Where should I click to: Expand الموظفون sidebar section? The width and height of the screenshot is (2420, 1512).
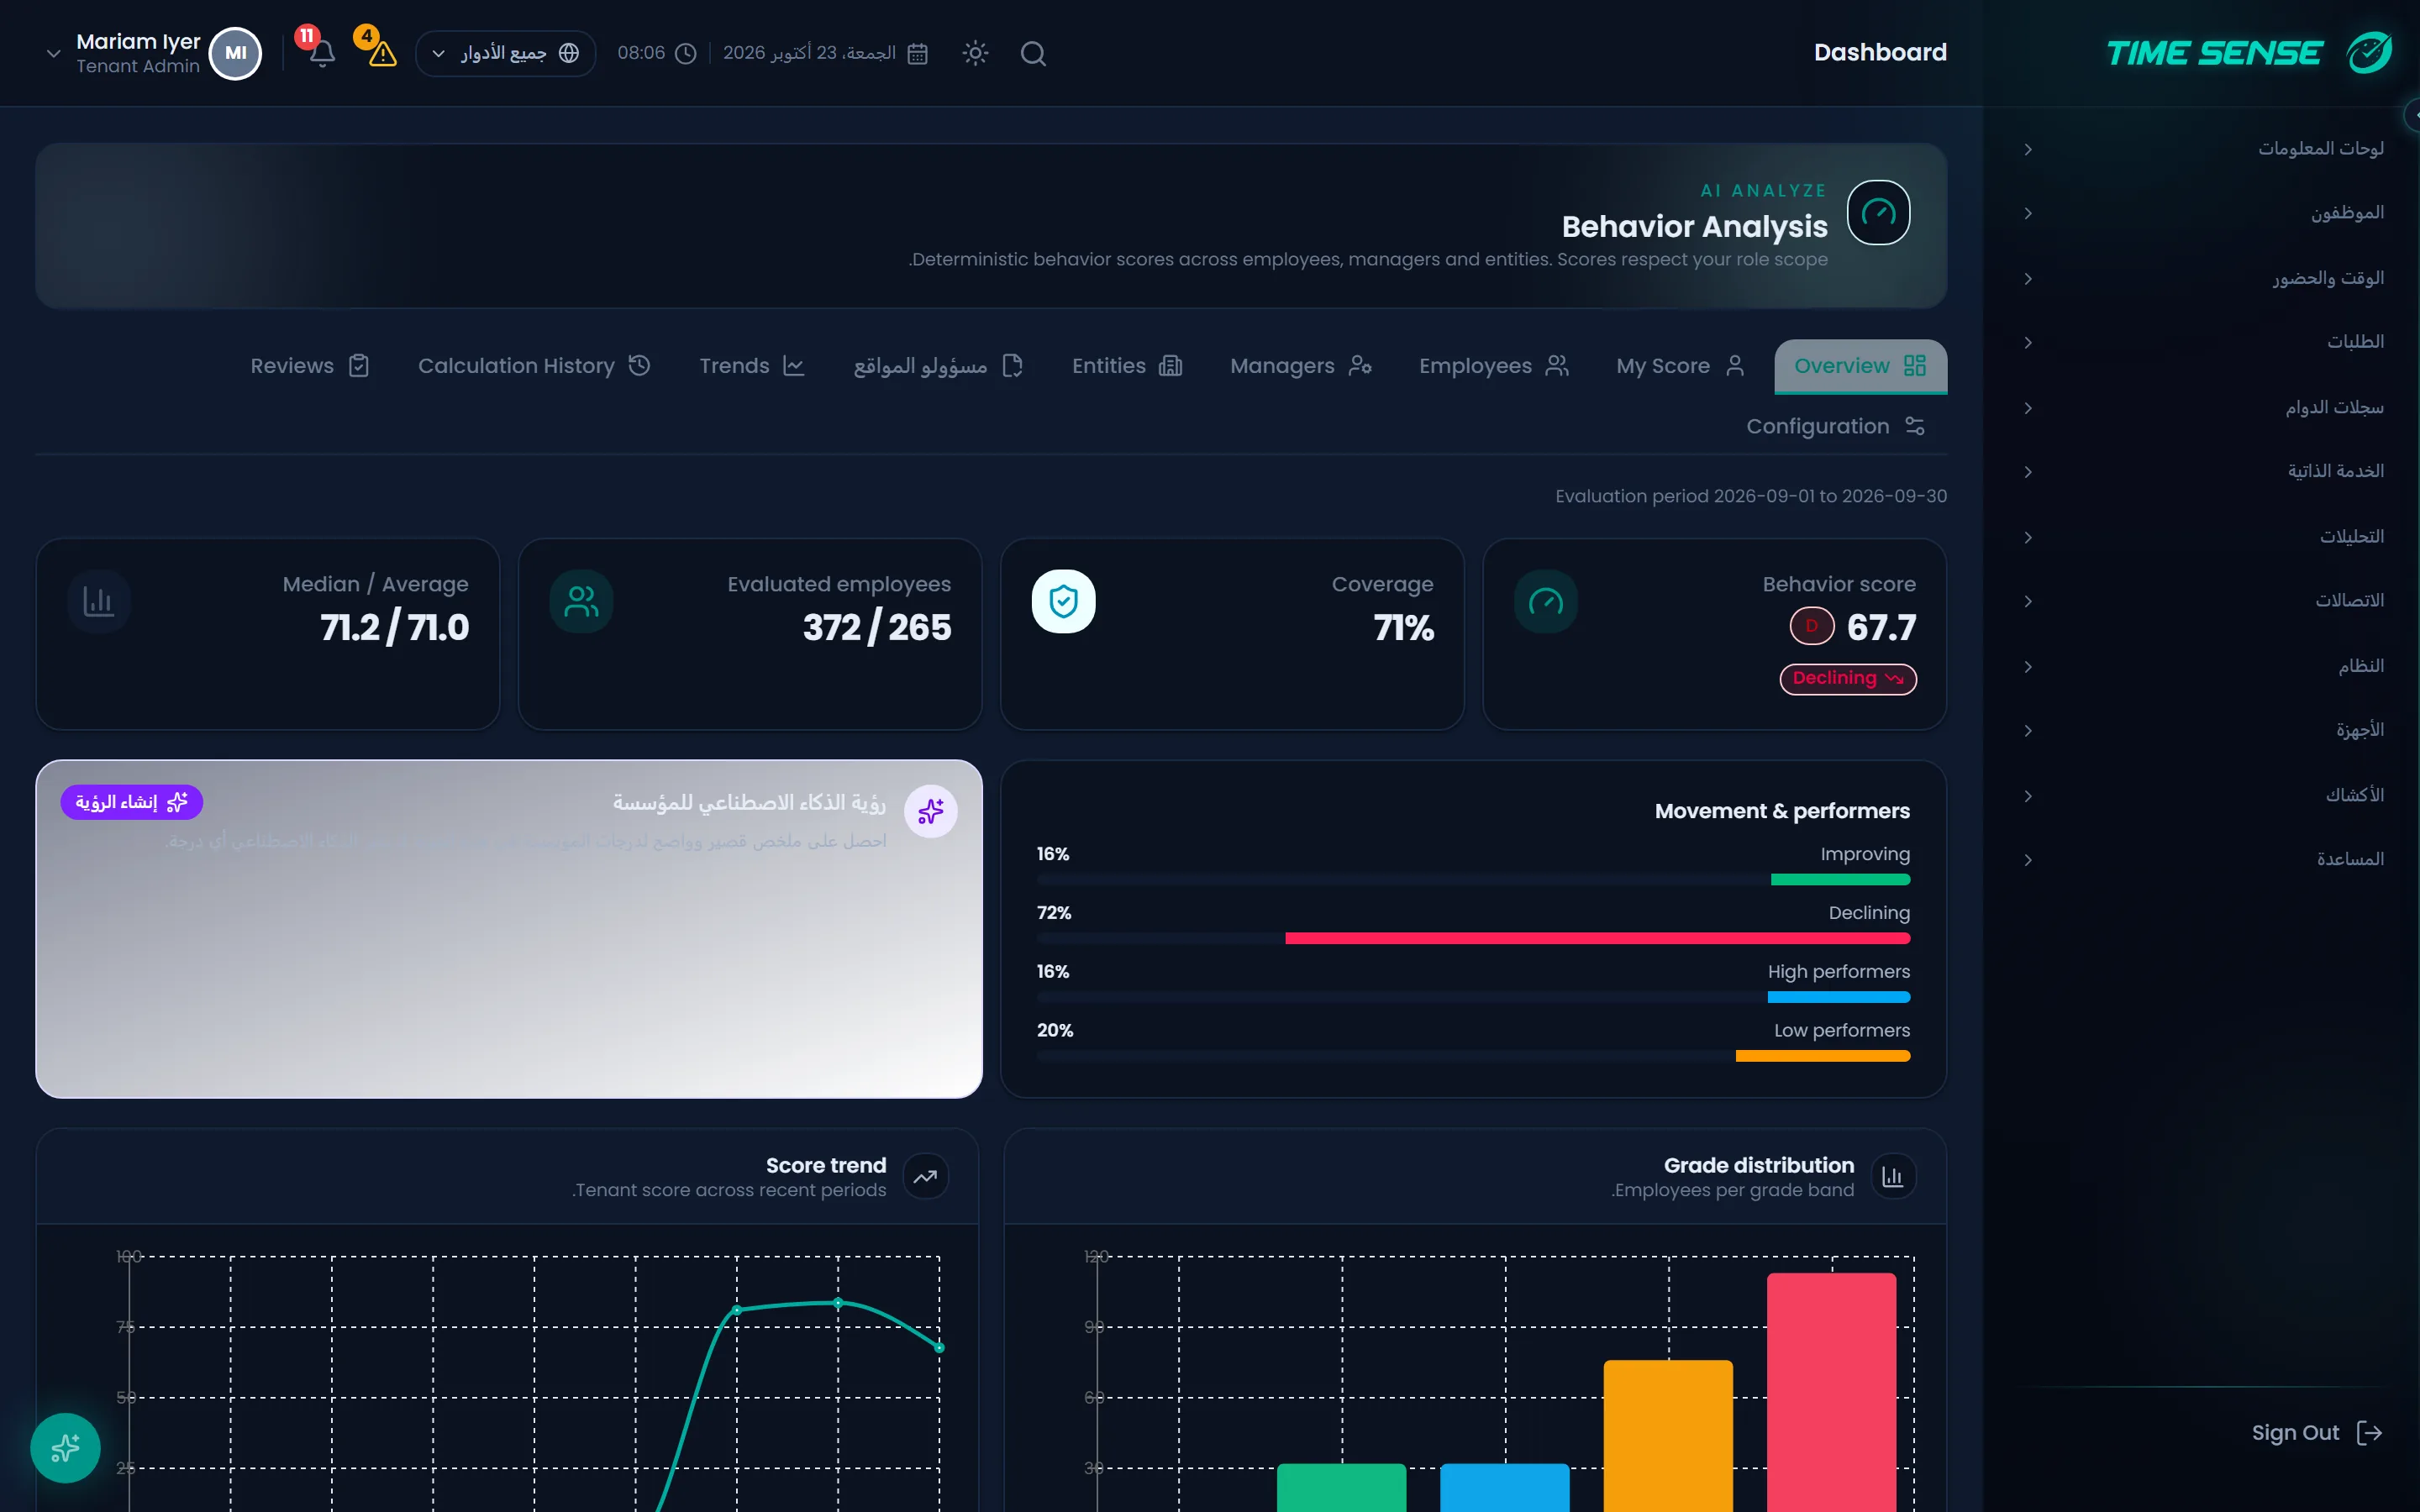click(x=2204, y=213)
